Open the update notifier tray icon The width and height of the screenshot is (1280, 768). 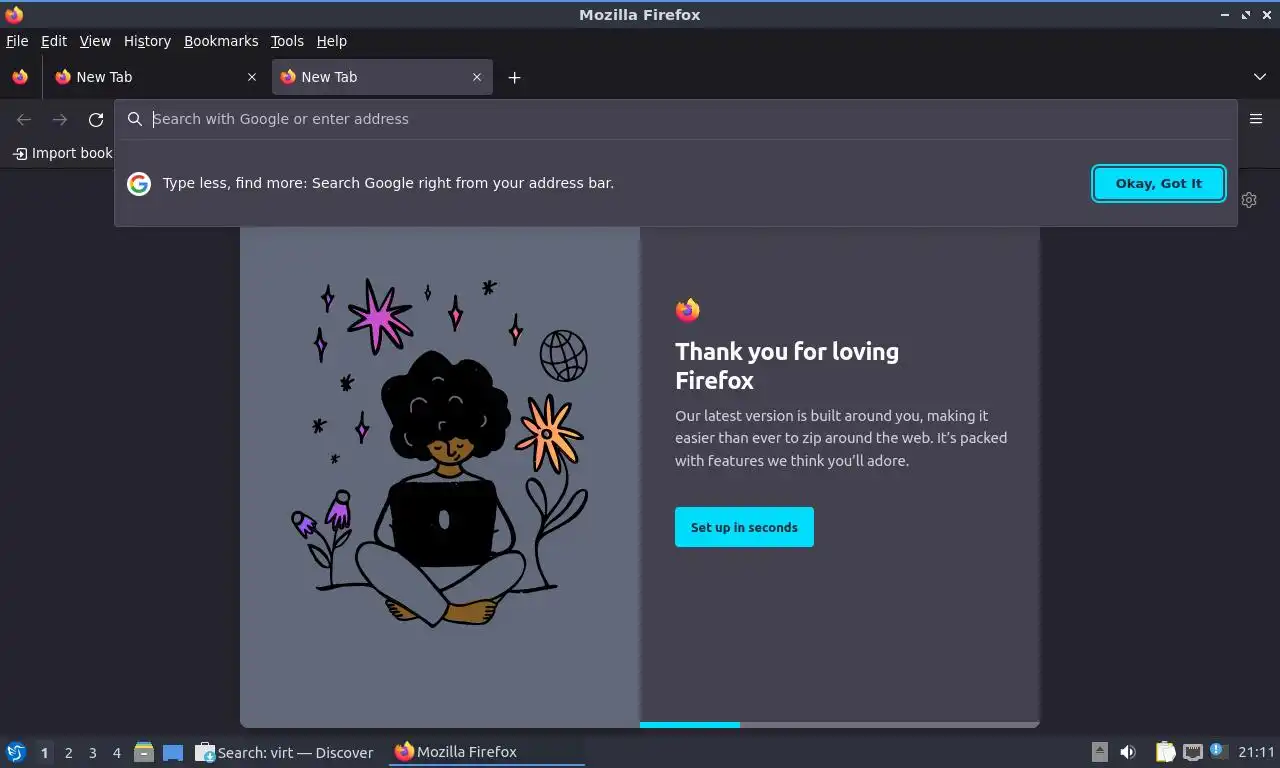(1218, 751)
